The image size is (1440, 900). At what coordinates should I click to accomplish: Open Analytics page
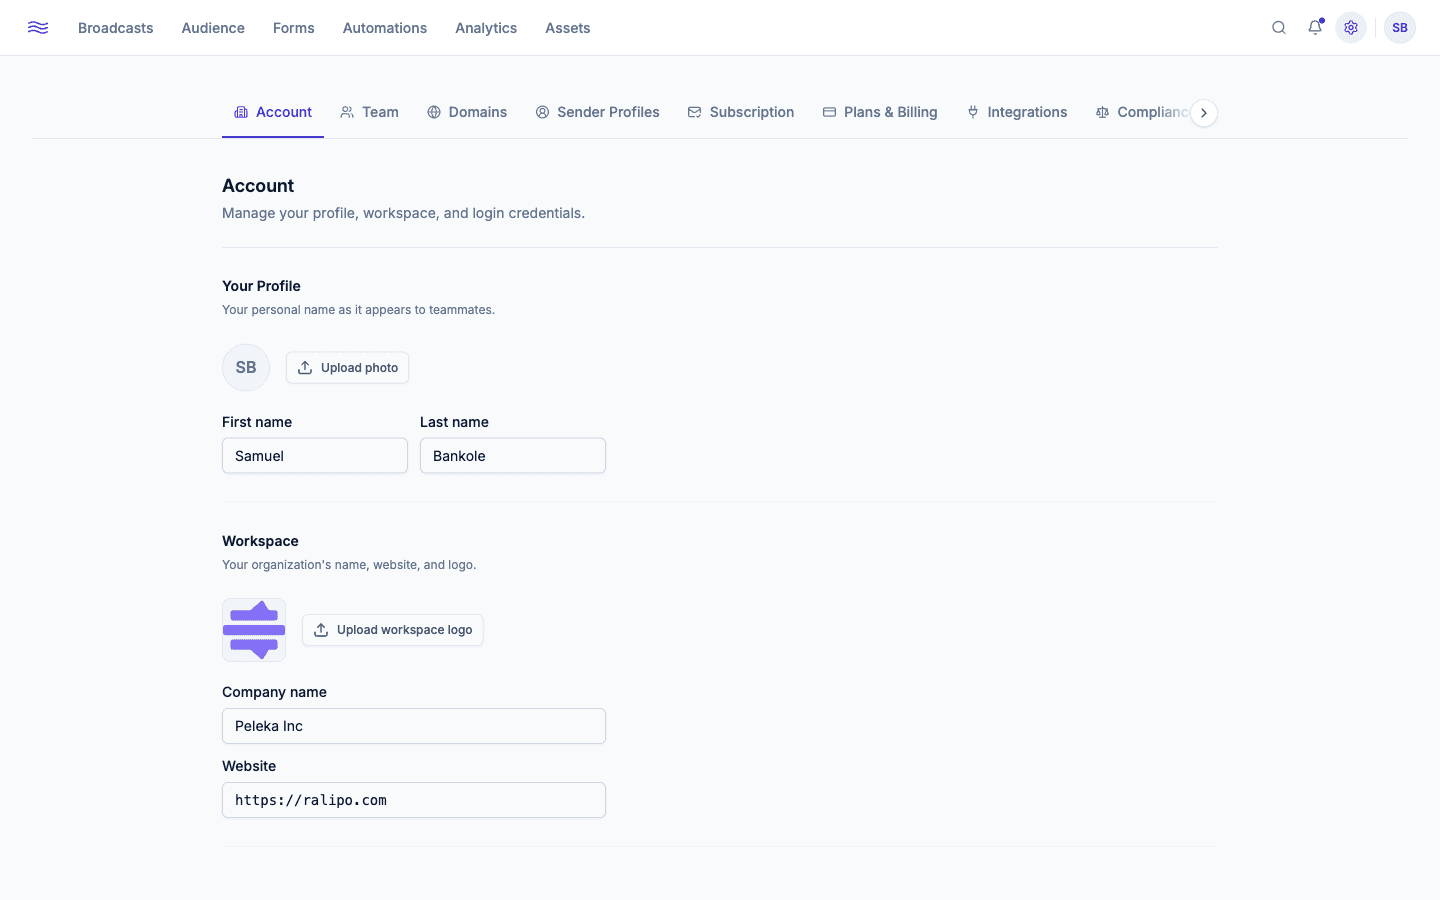click(x=486, y=28)
